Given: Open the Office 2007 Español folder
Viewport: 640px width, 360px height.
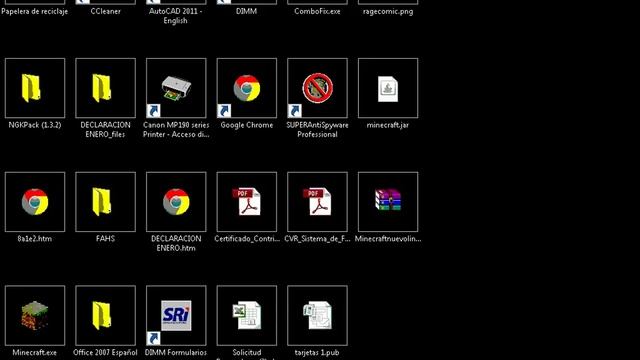Looking at the screenshot, I should tap(105, 316).
